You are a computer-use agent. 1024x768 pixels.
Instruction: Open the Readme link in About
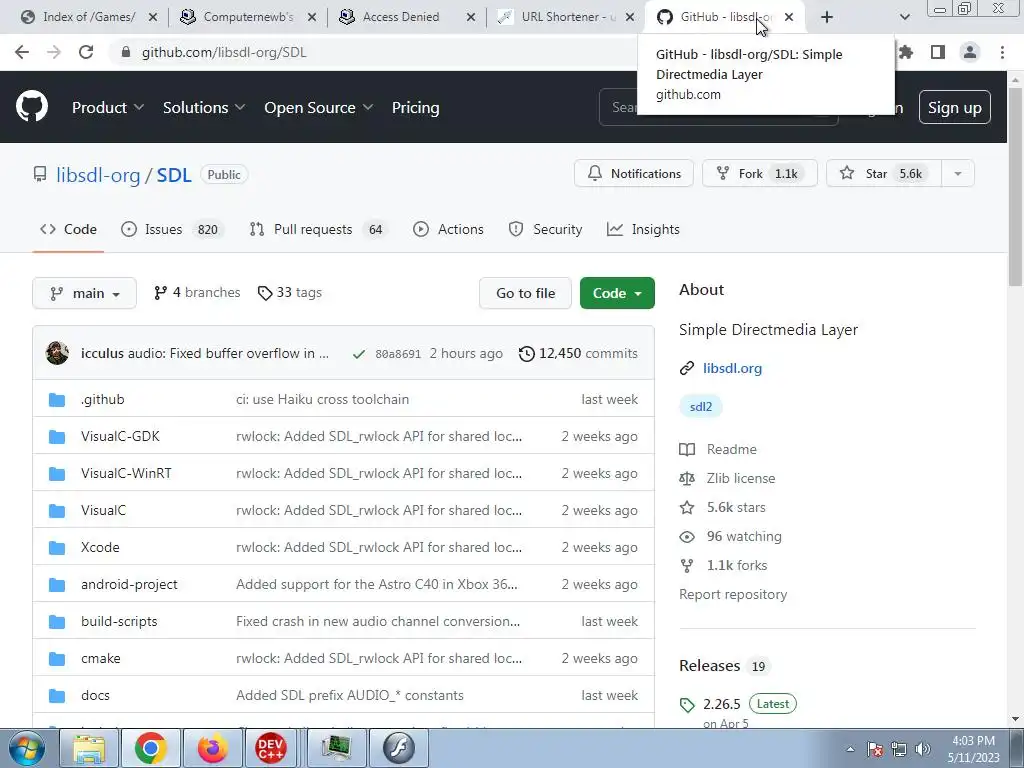pyautogui.click(x=731, y=449)
